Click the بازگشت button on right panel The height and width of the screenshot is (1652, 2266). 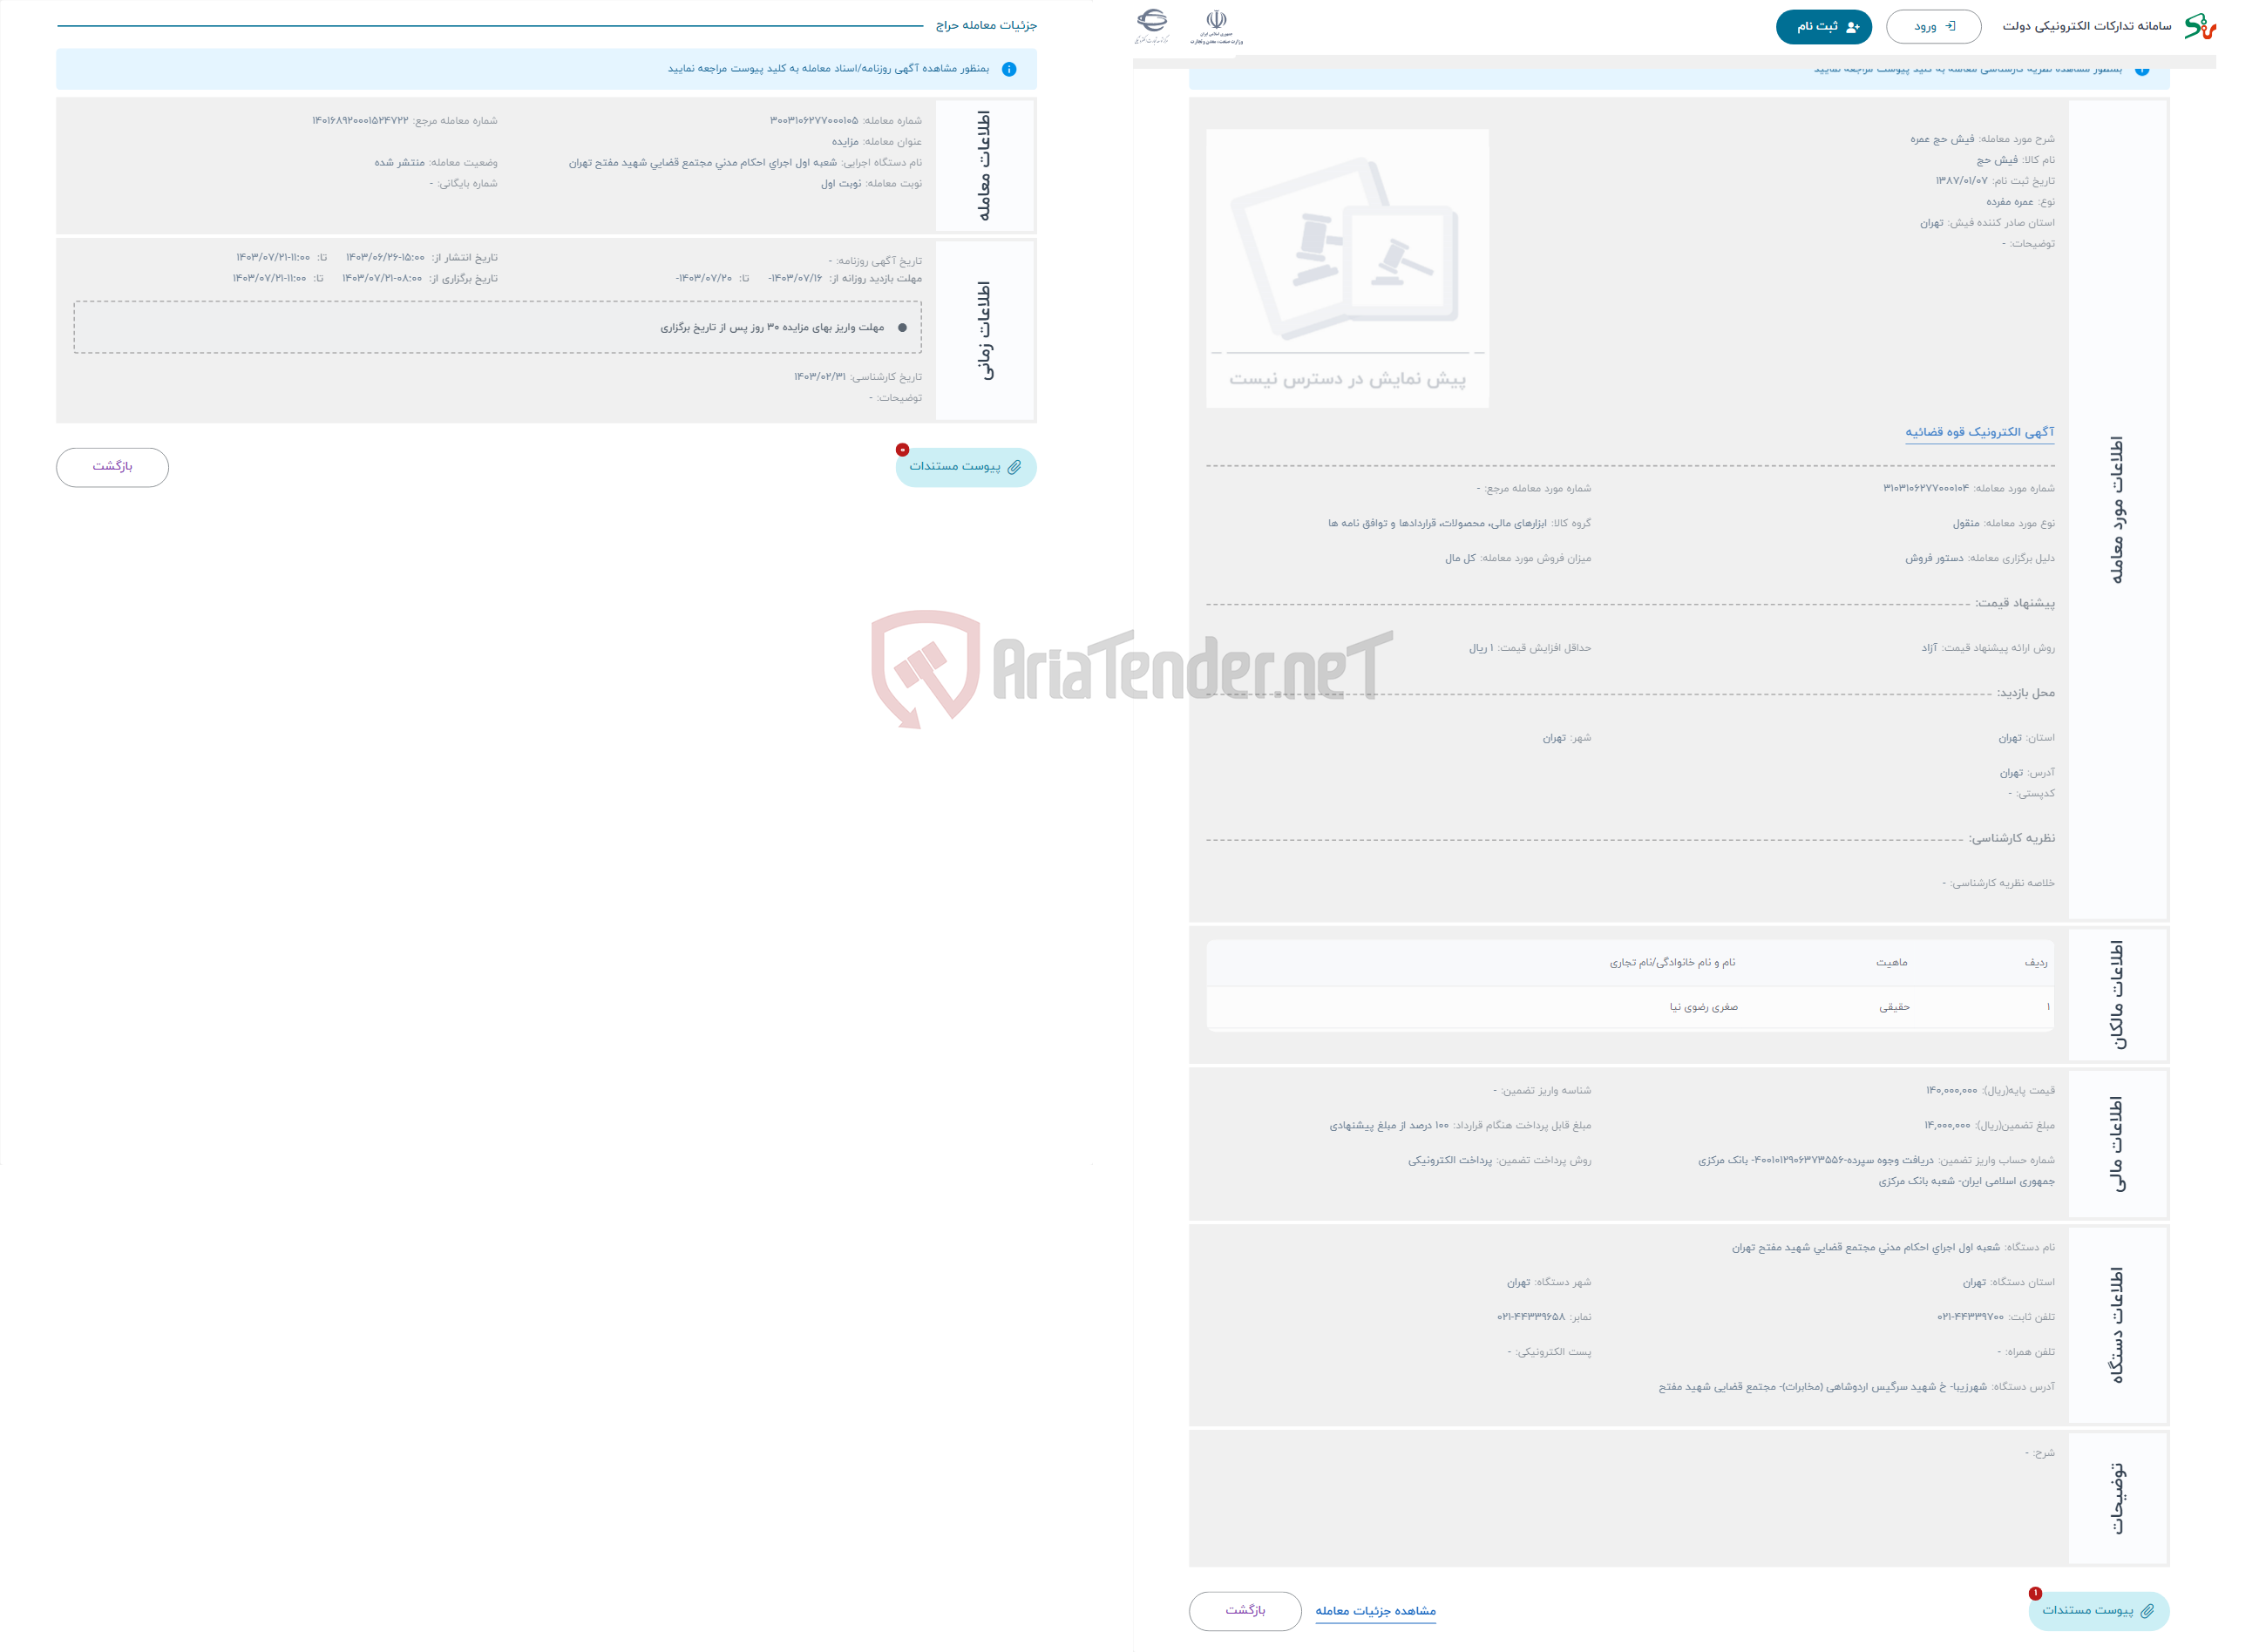click(1244, 1602)
